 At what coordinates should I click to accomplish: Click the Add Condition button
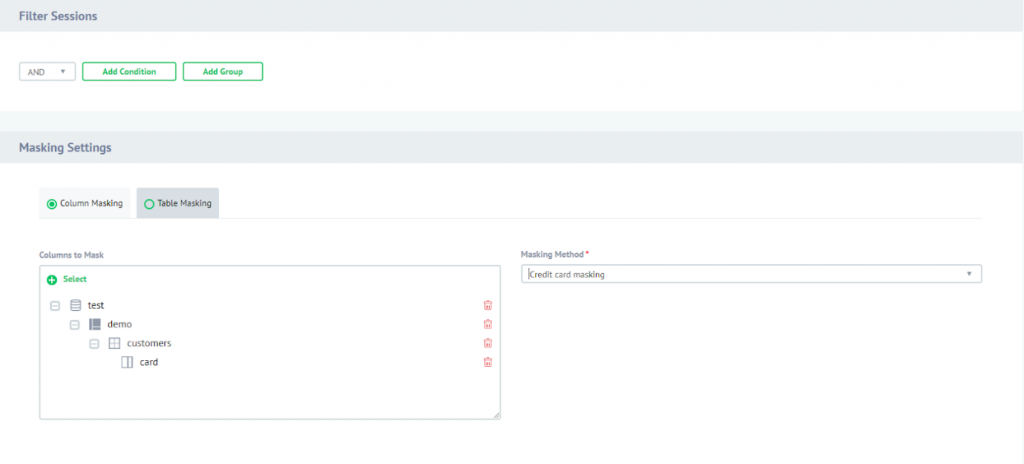click(x=129, y=72)
